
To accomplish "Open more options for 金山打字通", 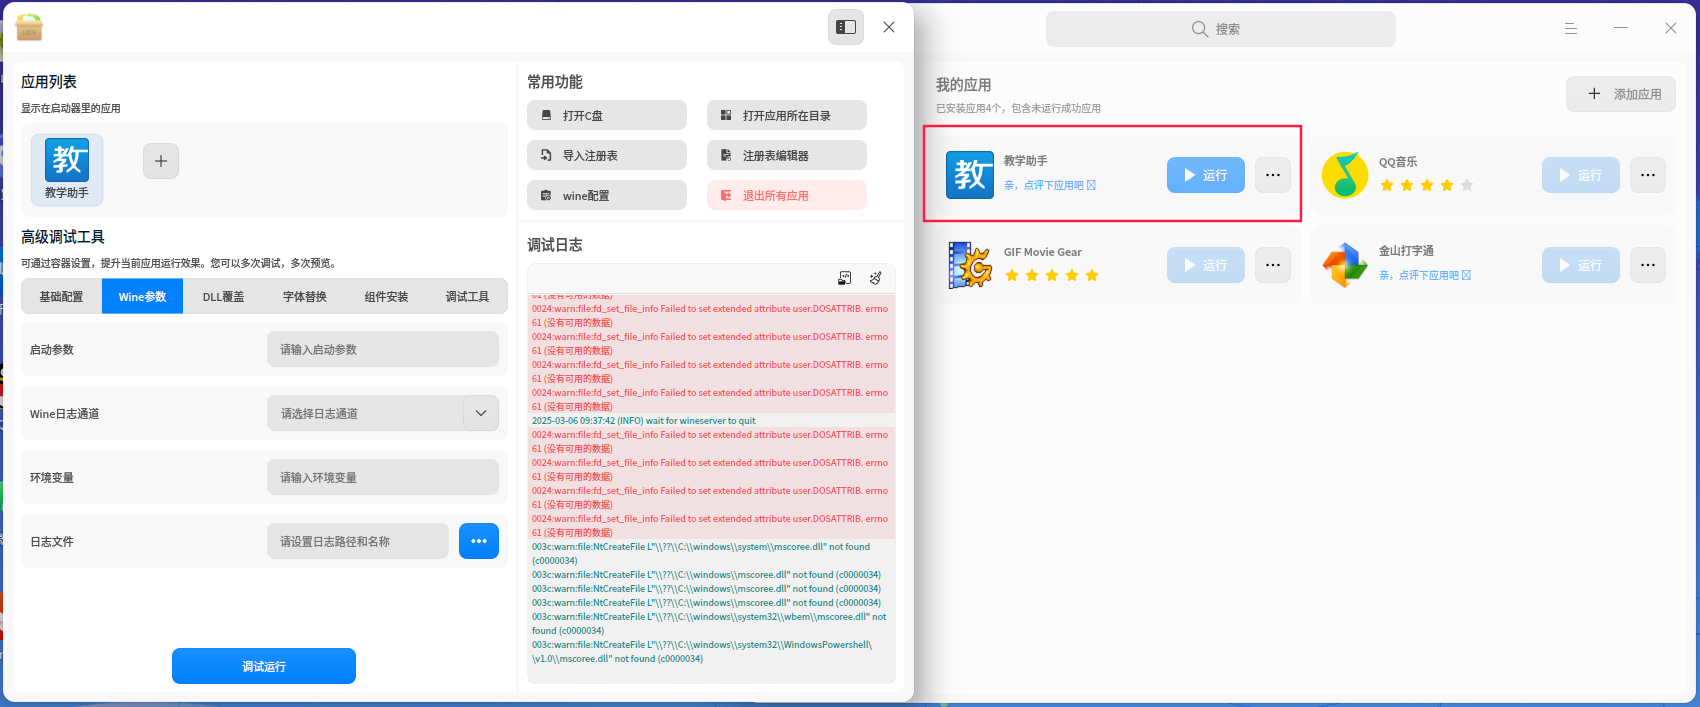I will tap(1648, 265).
